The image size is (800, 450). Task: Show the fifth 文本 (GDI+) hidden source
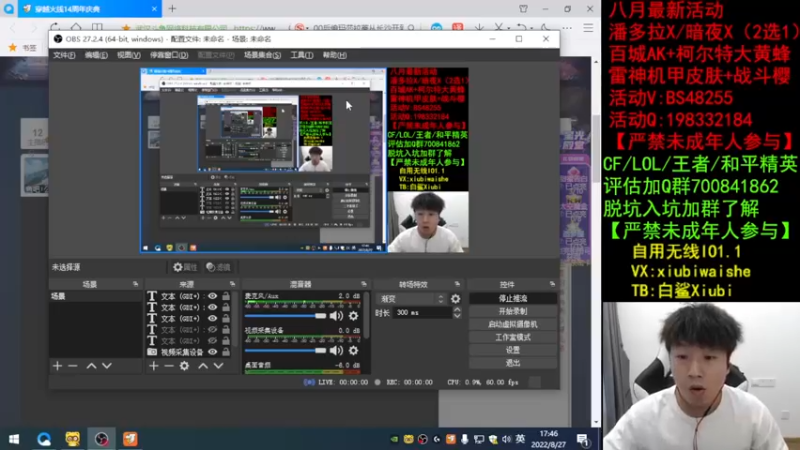212,341
